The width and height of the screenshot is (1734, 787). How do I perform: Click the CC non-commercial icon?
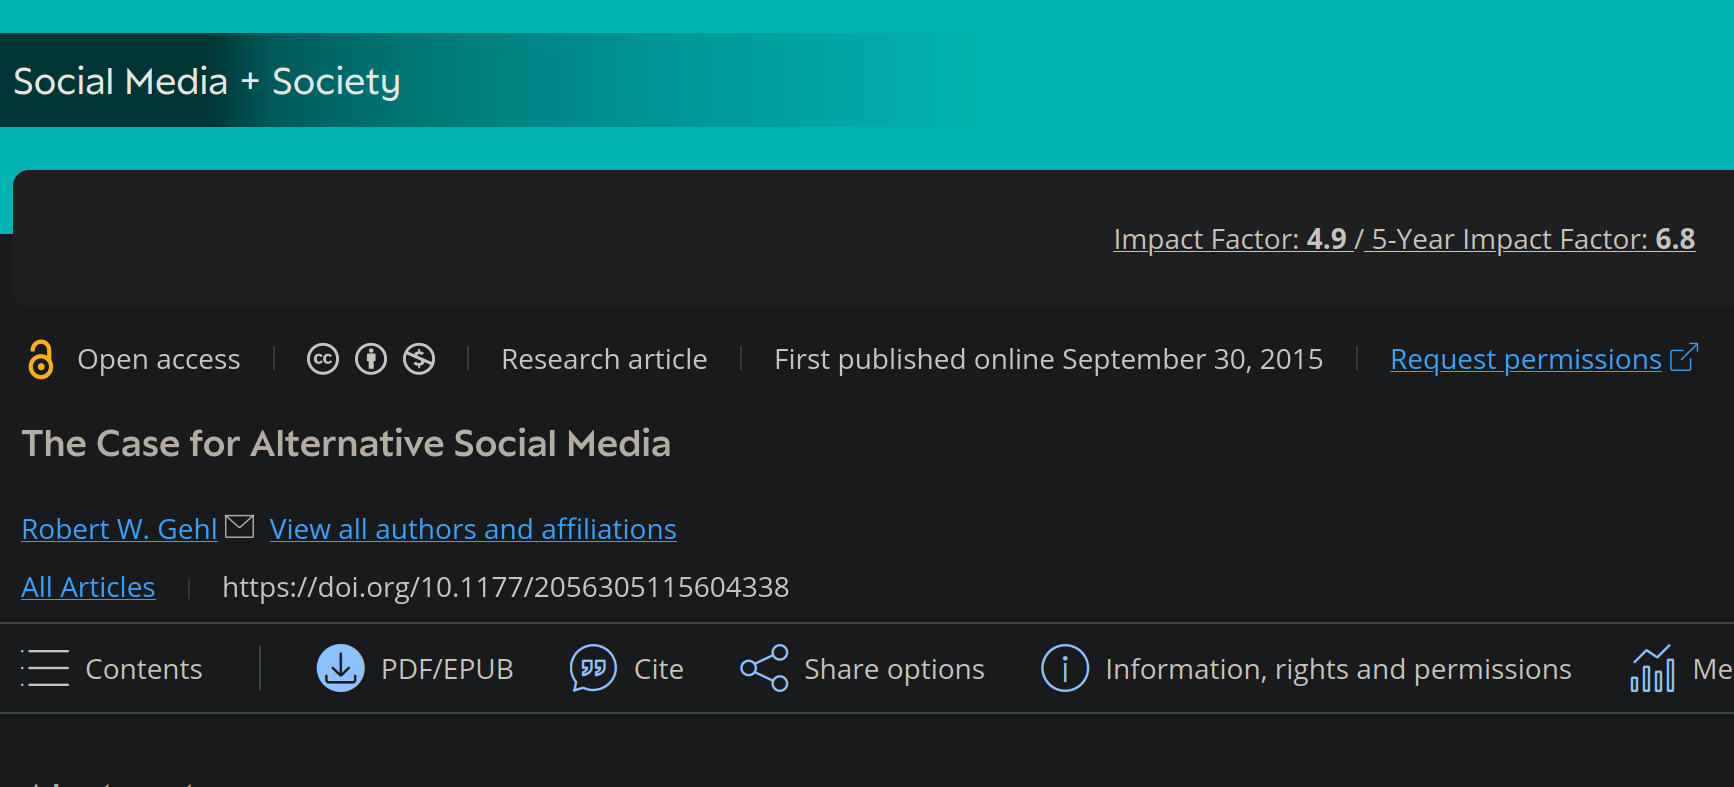(x=419, y=359)
